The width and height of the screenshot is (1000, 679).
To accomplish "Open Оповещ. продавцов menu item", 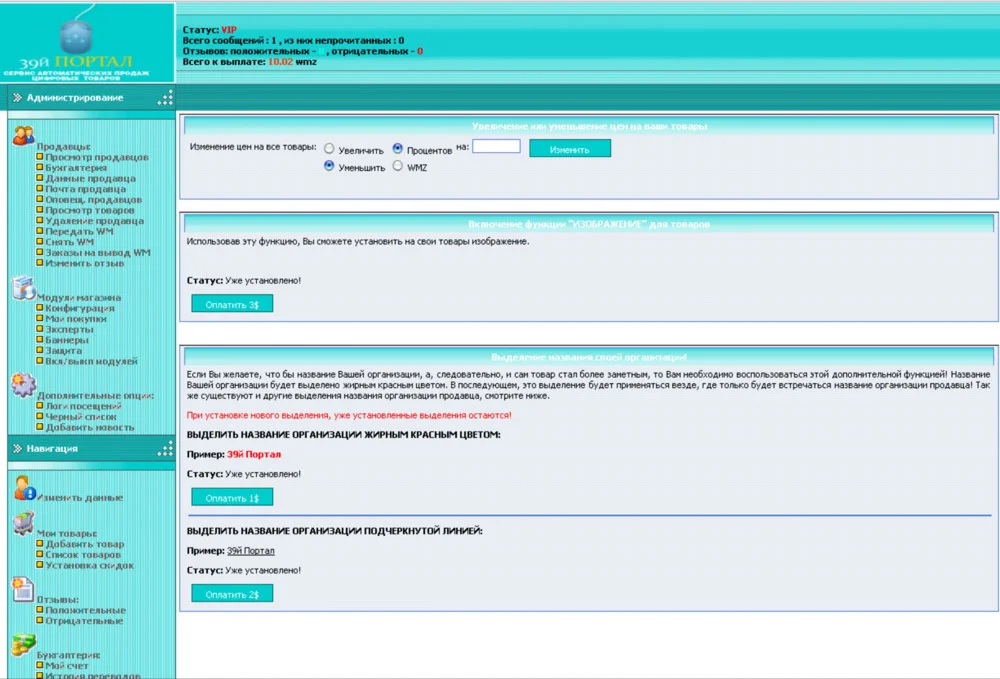I will click(94, 200).
